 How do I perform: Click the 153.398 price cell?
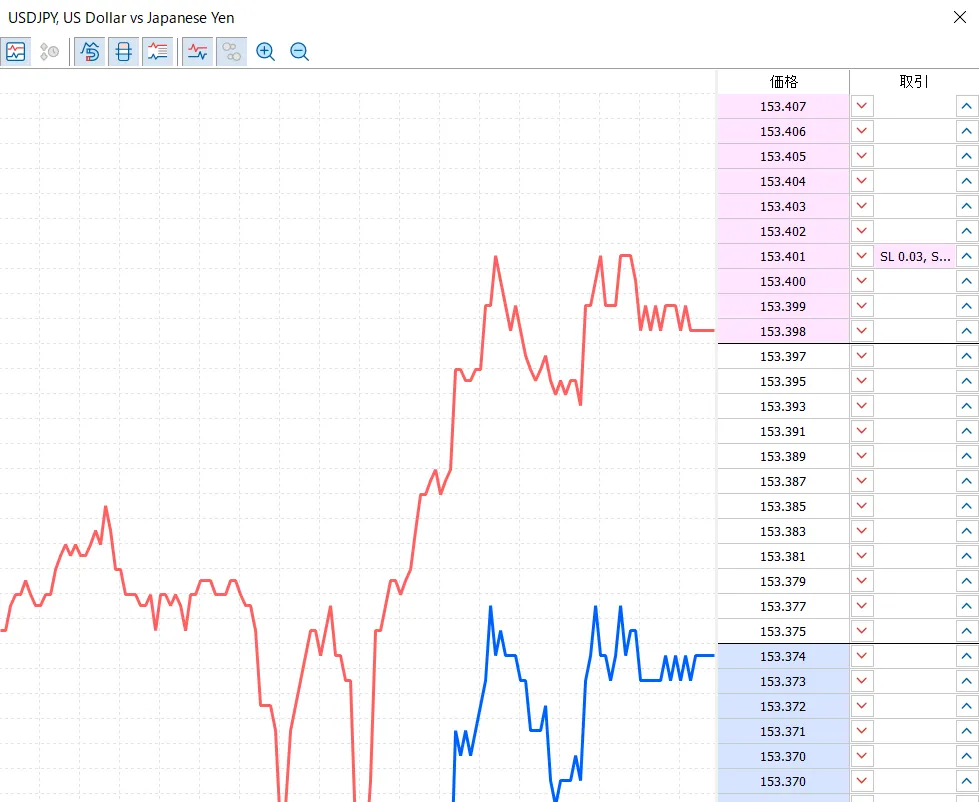[783, 331]
